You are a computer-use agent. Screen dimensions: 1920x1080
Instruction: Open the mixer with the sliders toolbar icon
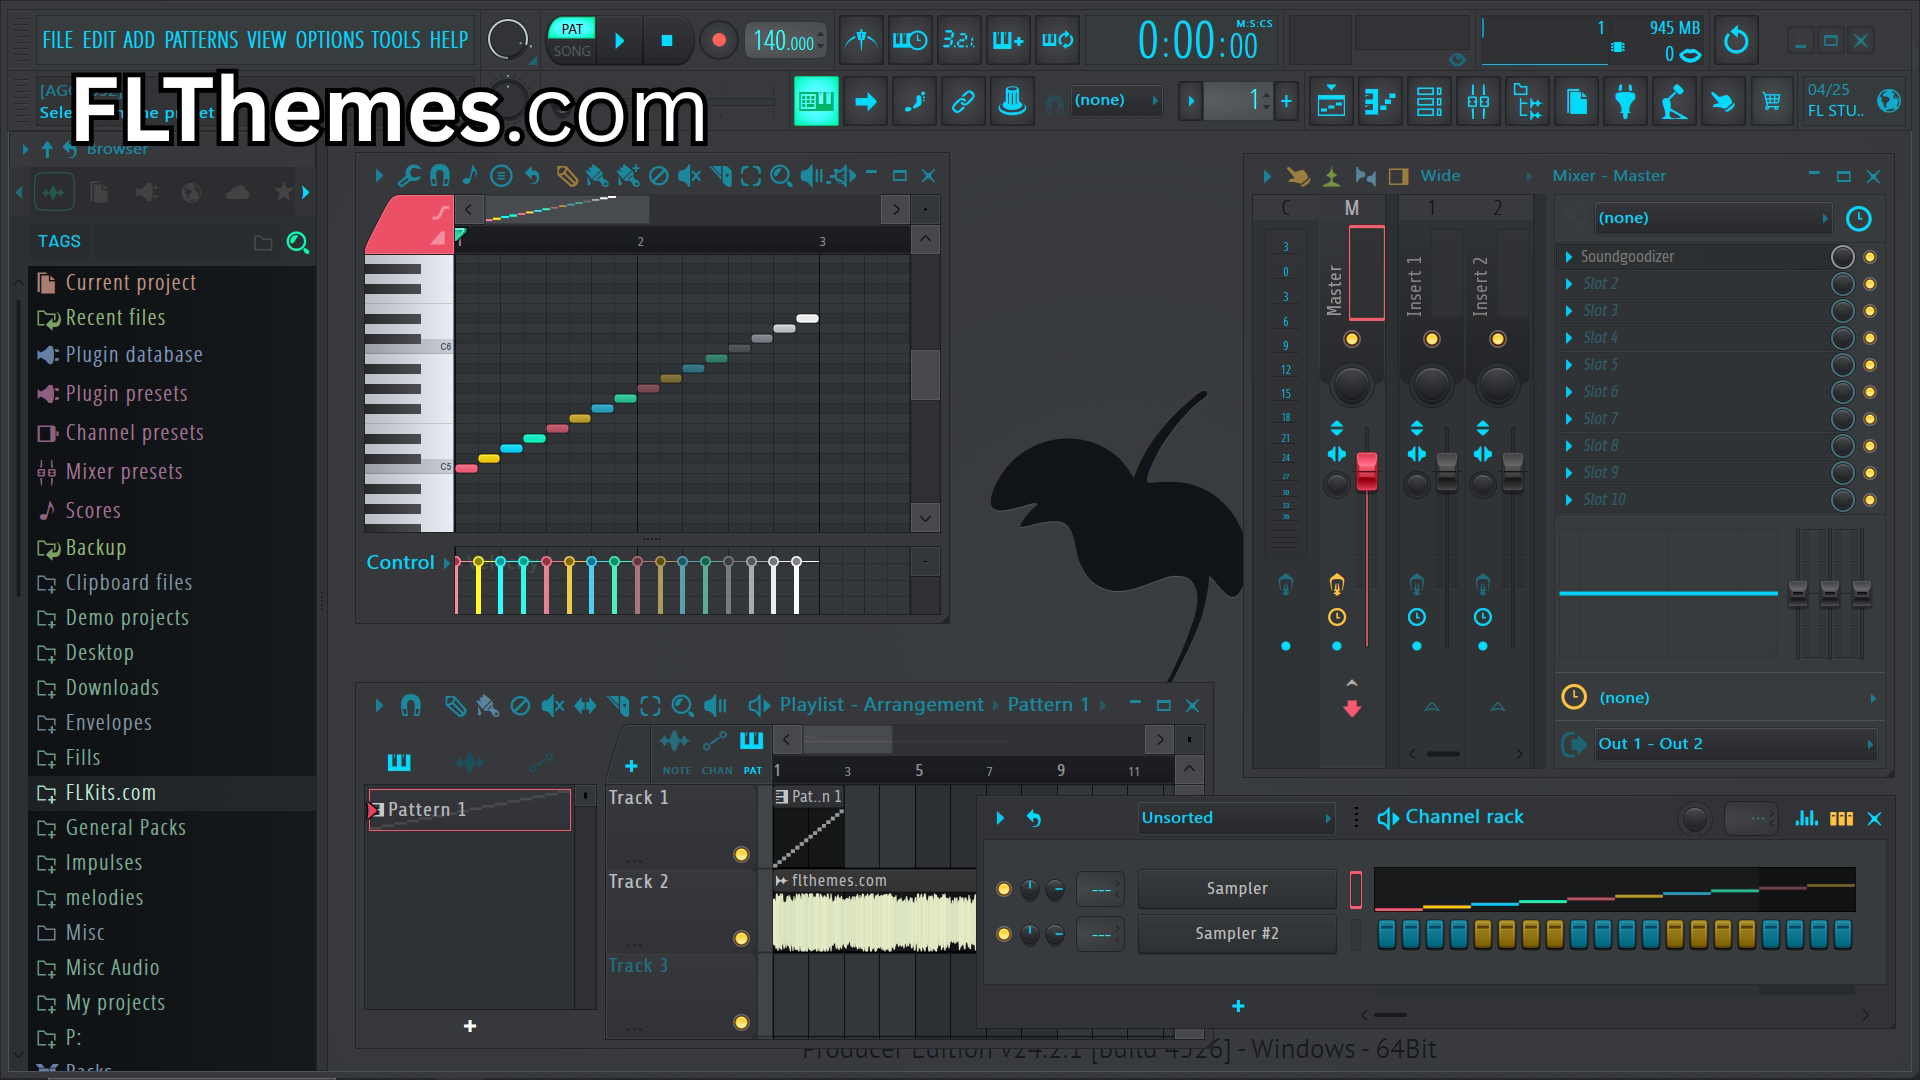[1478, 101]
